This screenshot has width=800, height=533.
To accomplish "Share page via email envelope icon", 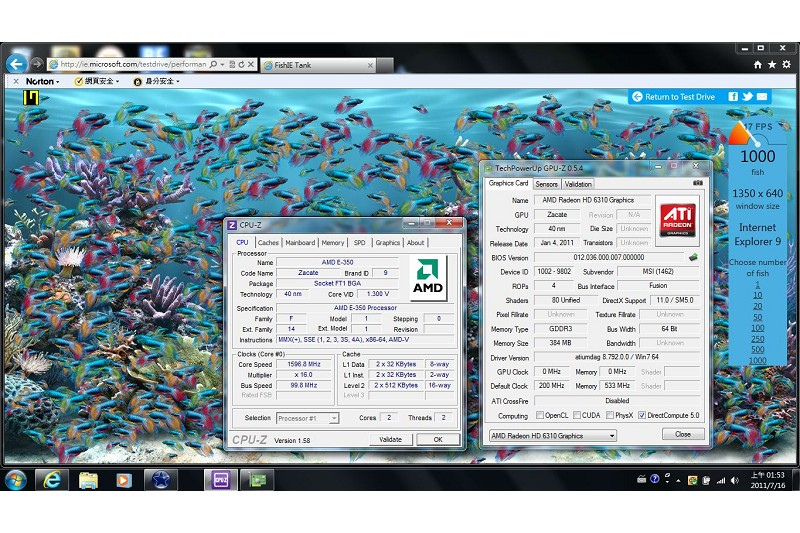I will tap(762, 96).
